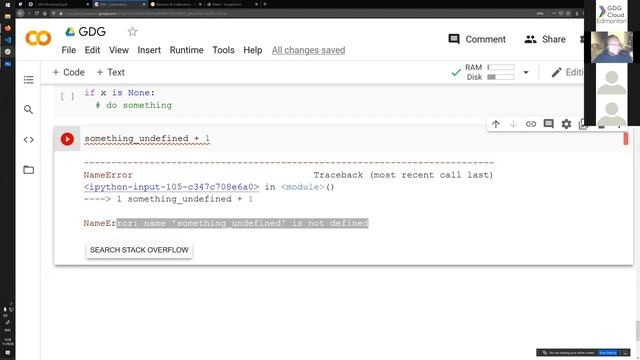Open the Colab logo home link

tap(38, 38)
